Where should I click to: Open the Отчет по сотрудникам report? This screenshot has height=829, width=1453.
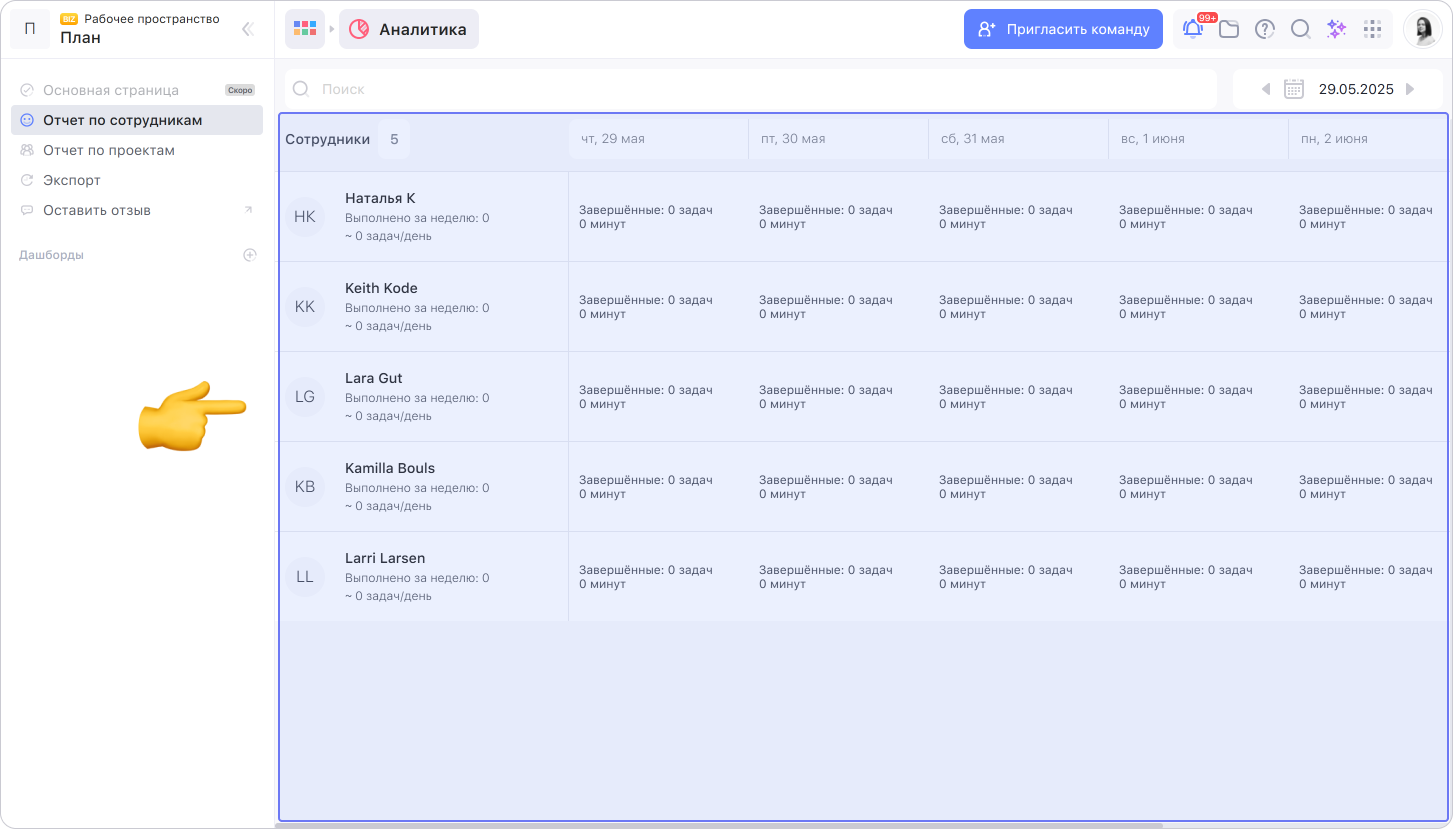(x=123, y=120)
